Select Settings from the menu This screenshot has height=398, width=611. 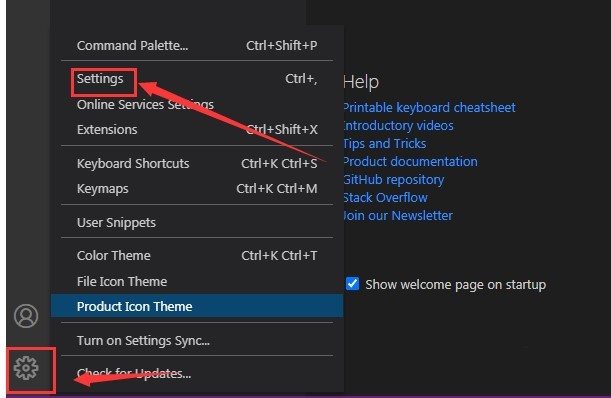pyautogui.click(x=197, y=79)
